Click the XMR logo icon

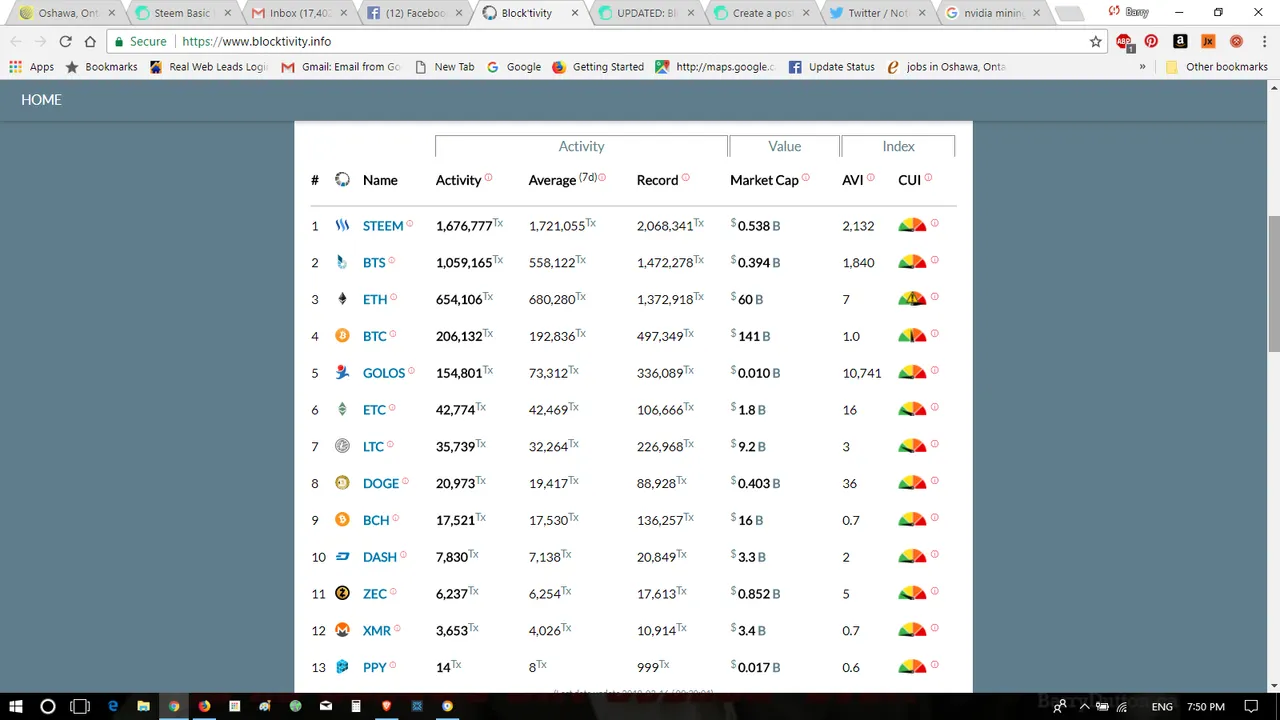[342, 630]
